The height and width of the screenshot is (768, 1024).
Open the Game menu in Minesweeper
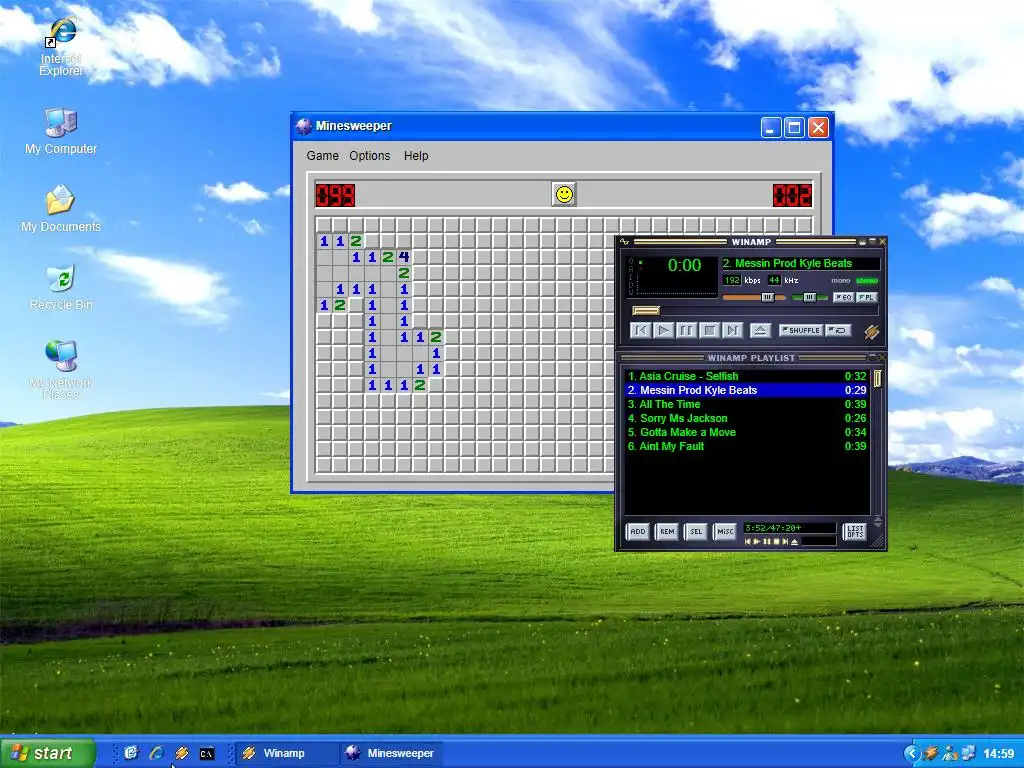[323, 155]
